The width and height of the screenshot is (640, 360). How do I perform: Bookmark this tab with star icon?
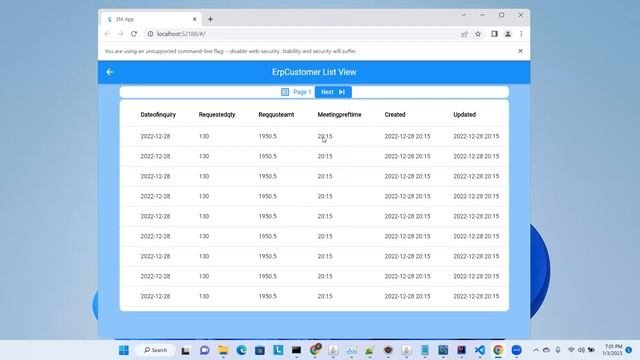click(x=478, y=34)
